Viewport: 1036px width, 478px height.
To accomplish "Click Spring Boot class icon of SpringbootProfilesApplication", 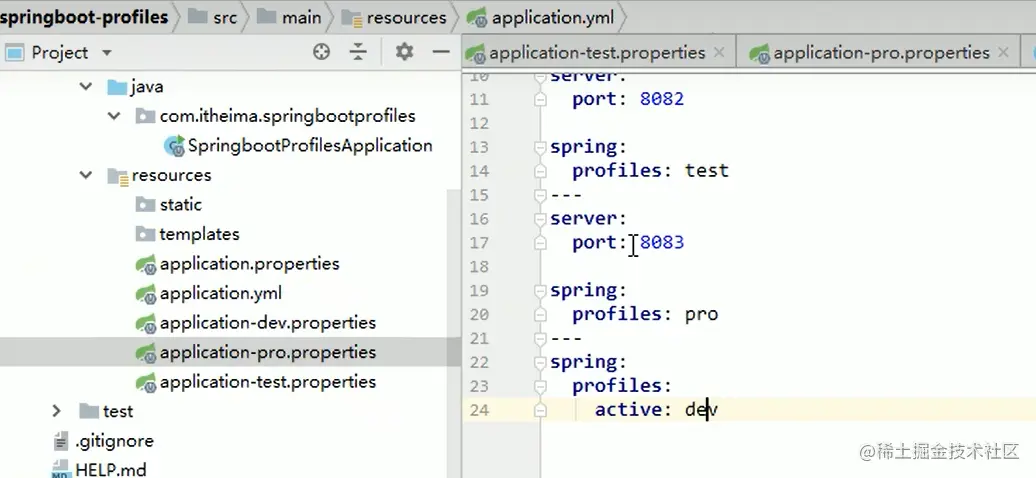I will click(x=174, y=145).
